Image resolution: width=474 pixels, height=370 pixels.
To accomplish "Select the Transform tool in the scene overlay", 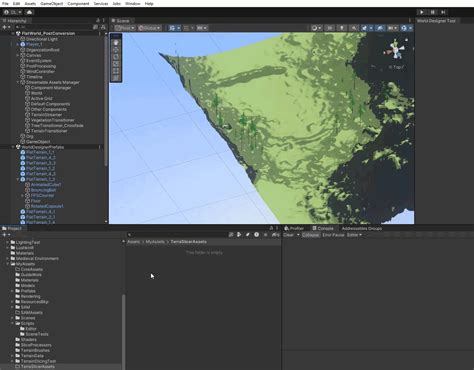I will point(116,78).
